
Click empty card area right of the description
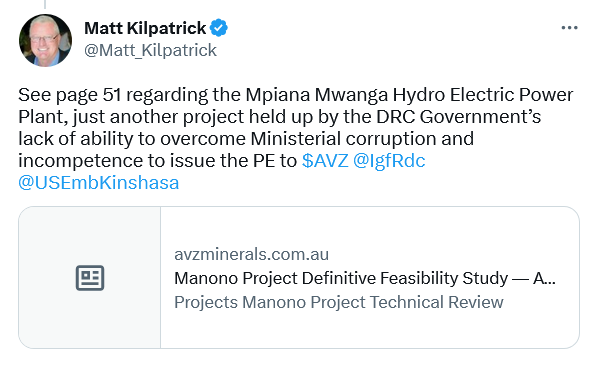[x=540, y=302]
